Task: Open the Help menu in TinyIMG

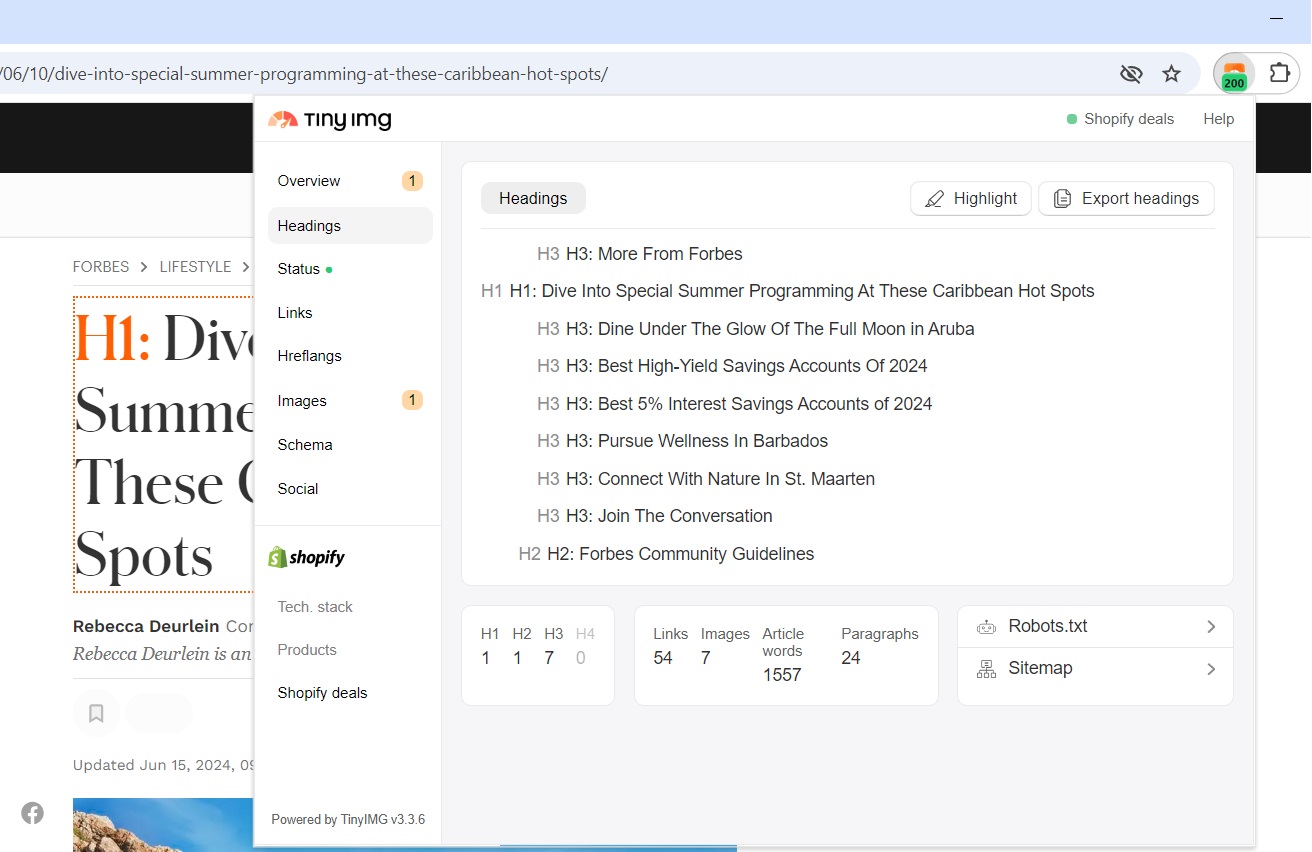Action: [1218, 118]
